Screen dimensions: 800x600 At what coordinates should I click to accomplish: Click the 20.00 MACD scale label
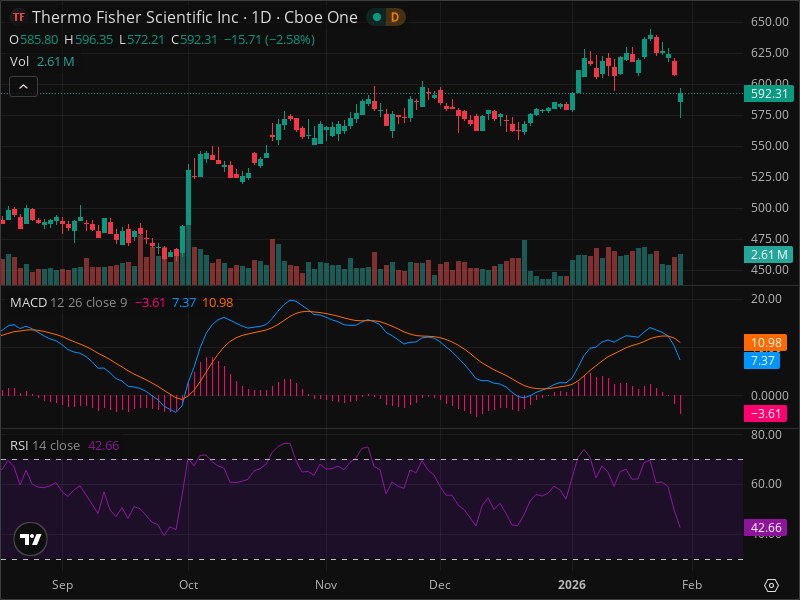pyautogui.click(x=766, y=298)
